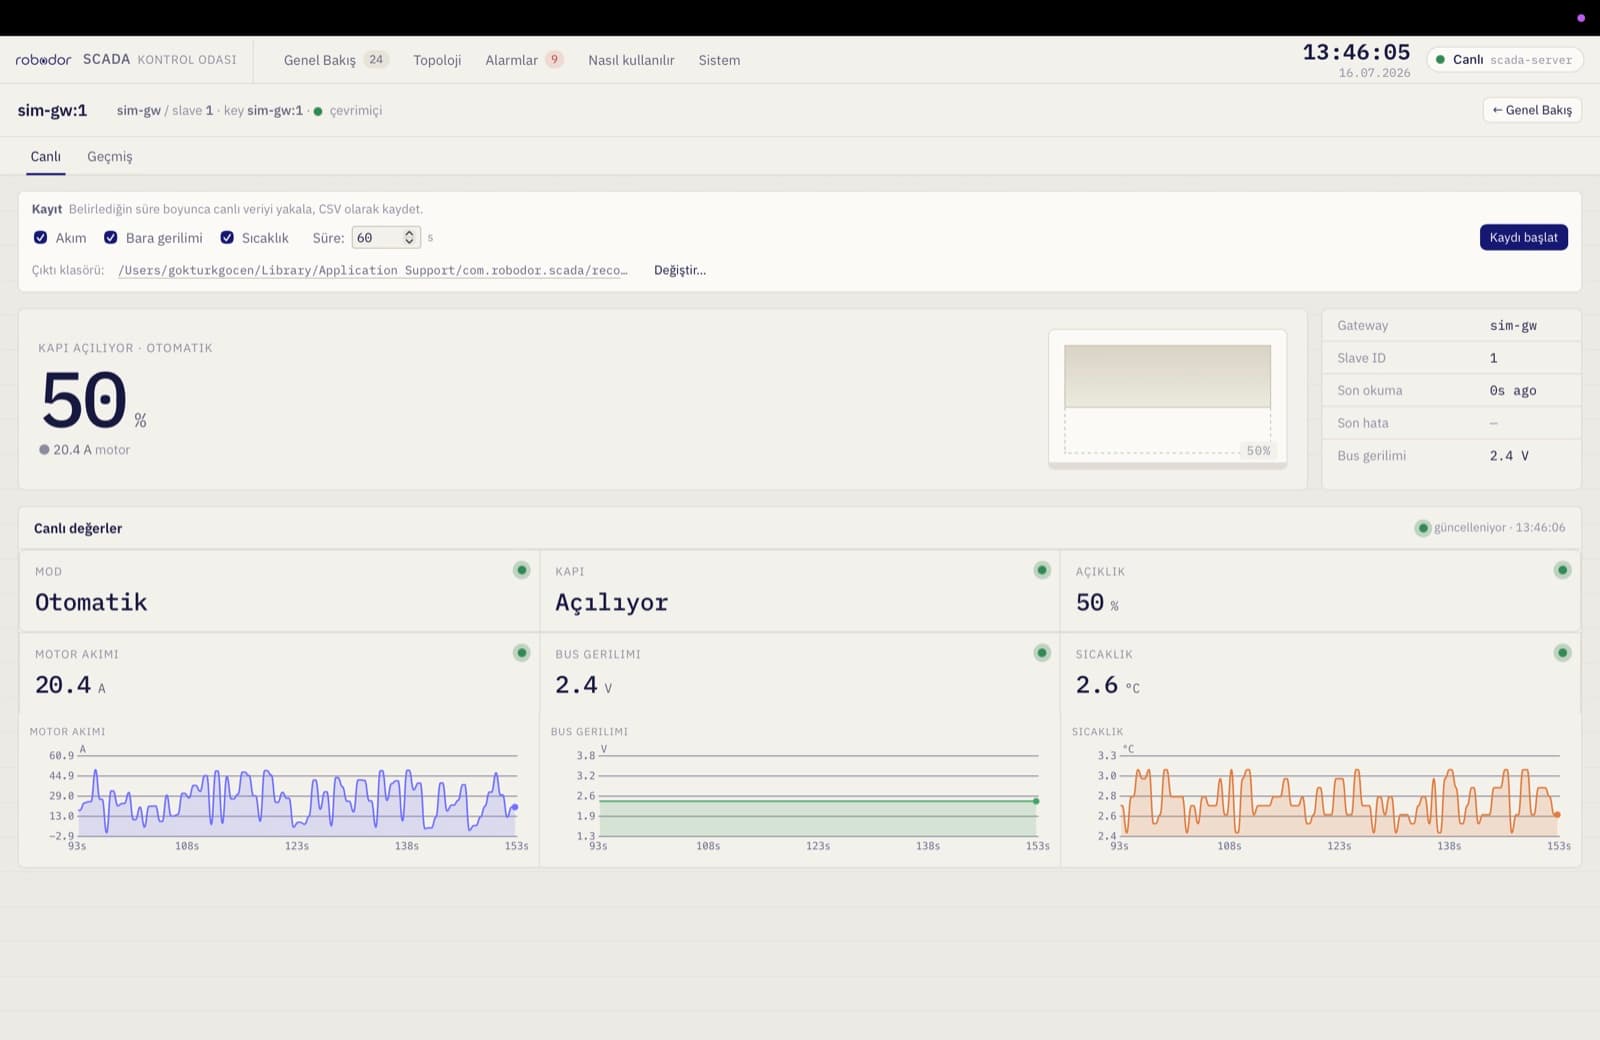The width and height of the screenshot is (1600, 1040).
Task: Click the Sıcaklık line chart
Action: coord(1340,795)
